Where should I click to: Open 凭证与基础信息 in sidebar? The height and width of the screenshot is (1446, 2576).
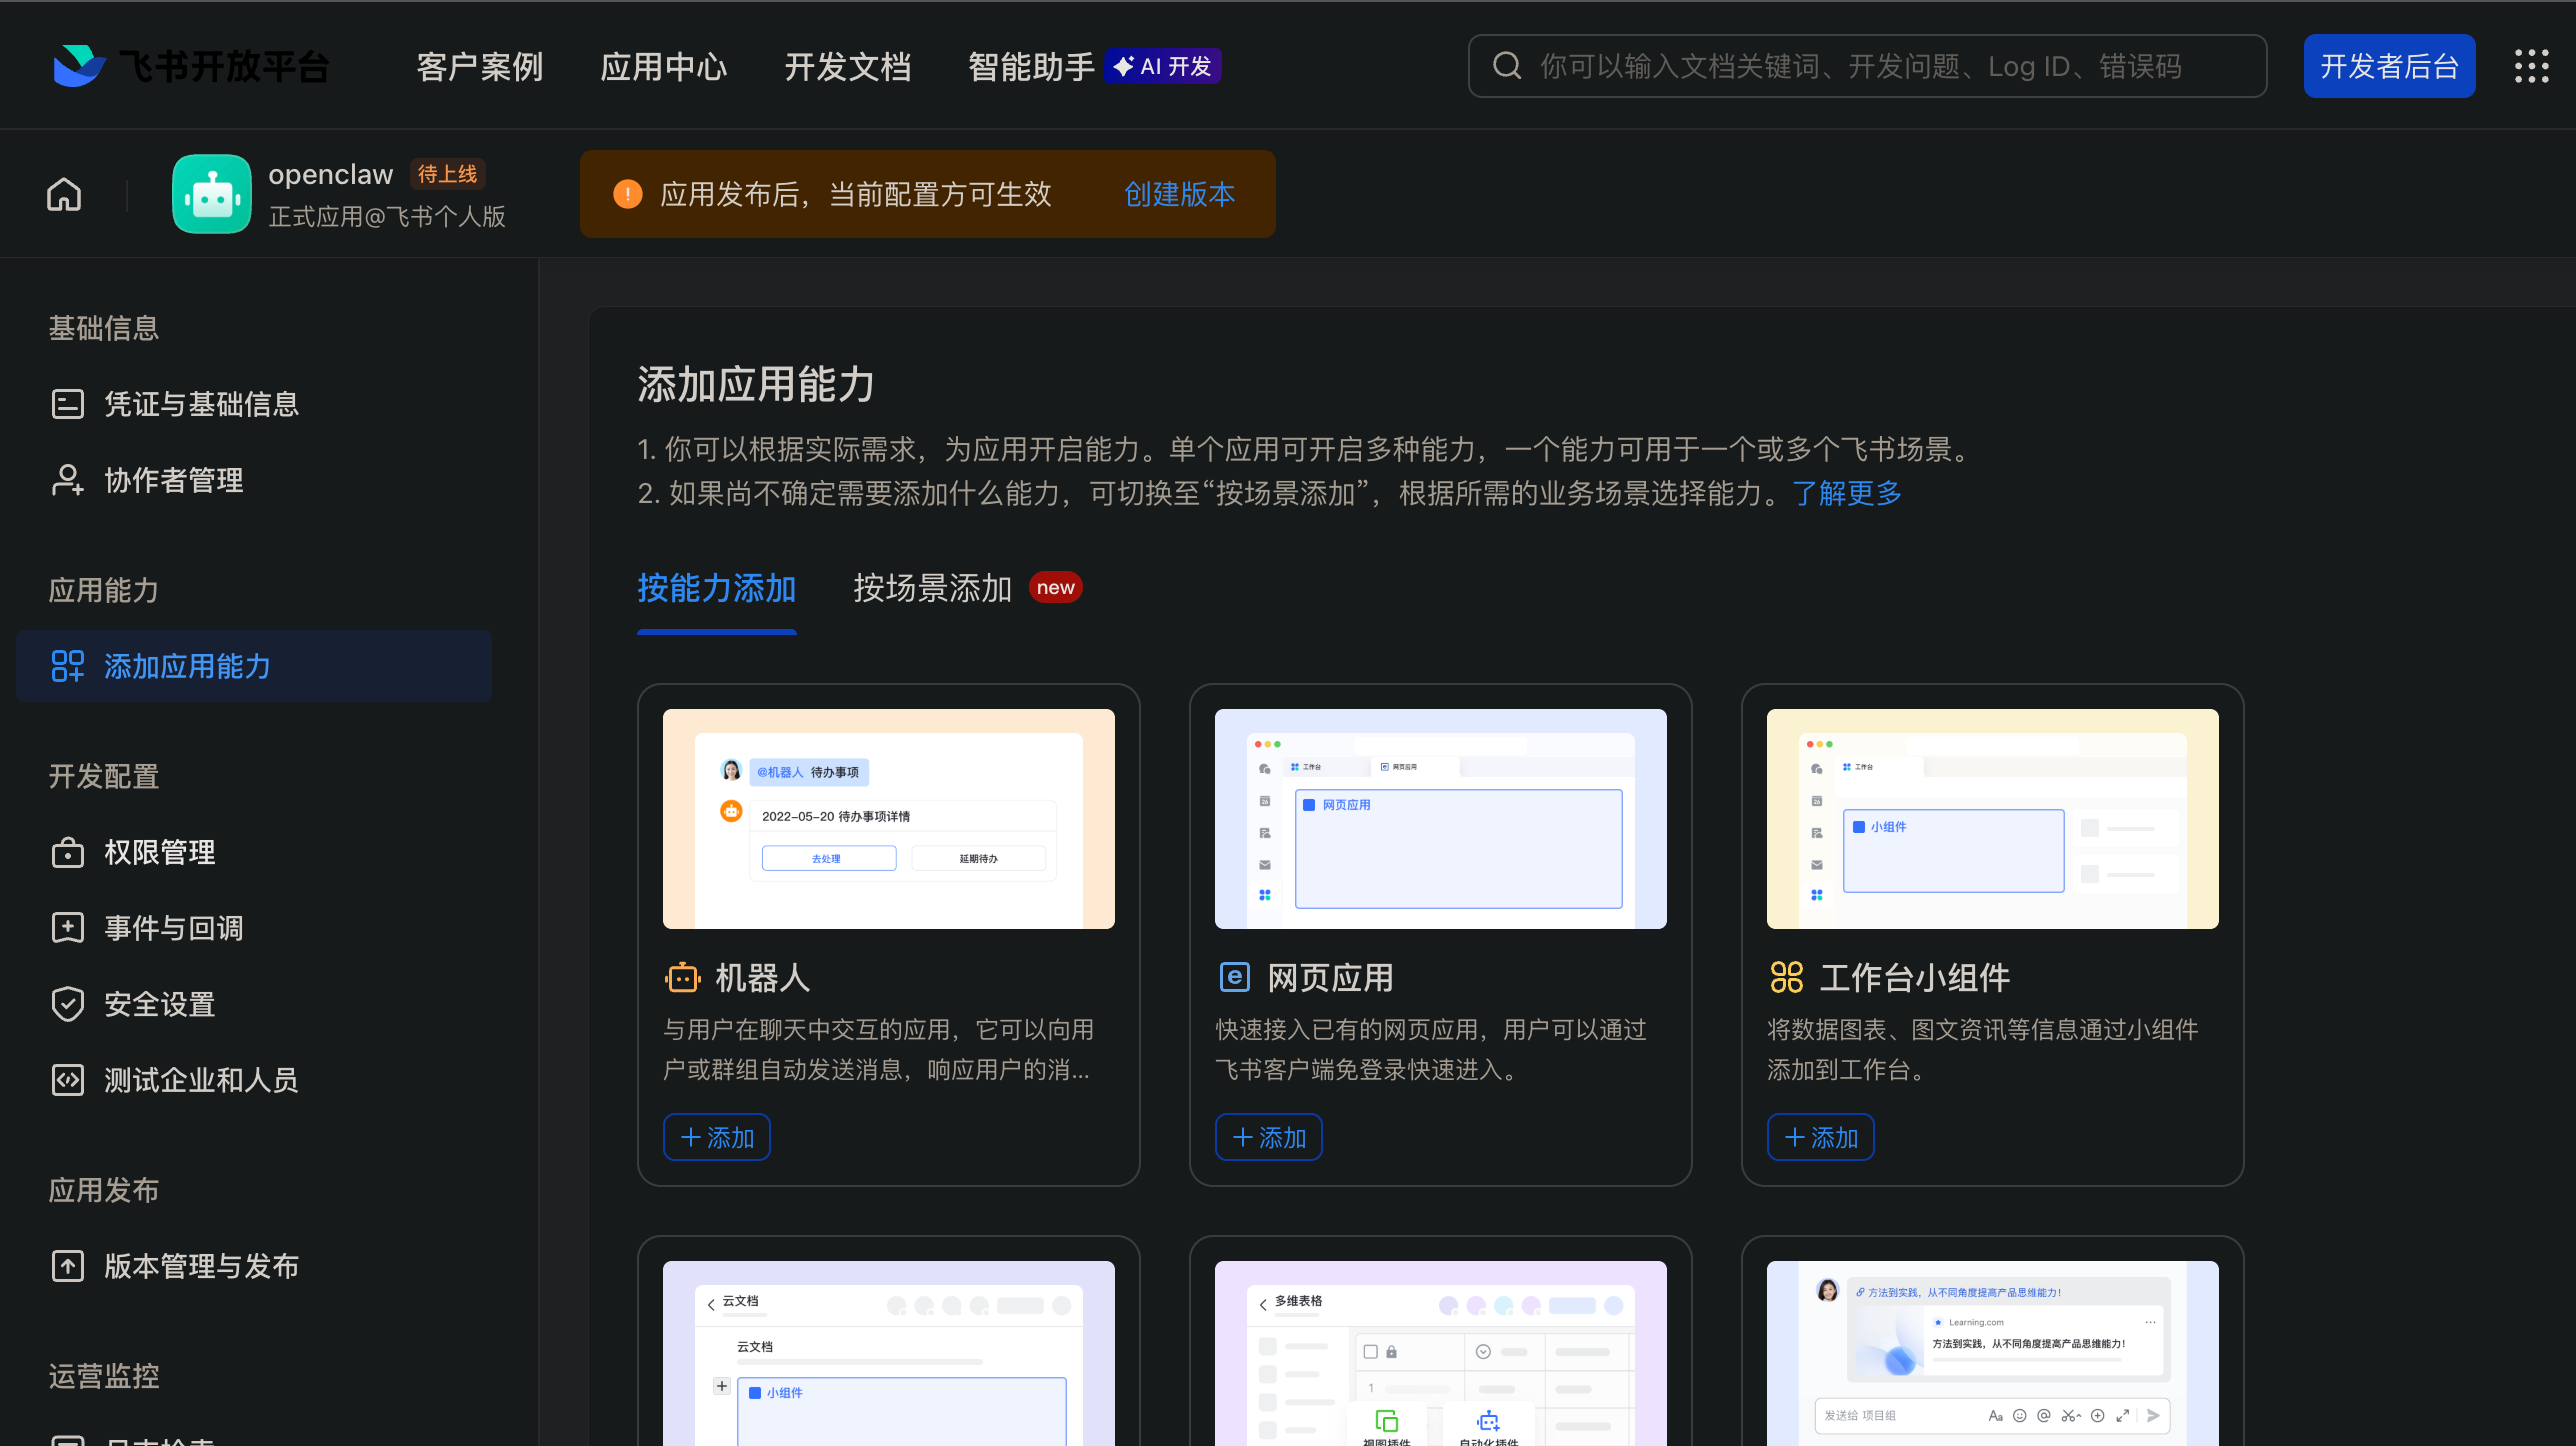pos(254,404)
